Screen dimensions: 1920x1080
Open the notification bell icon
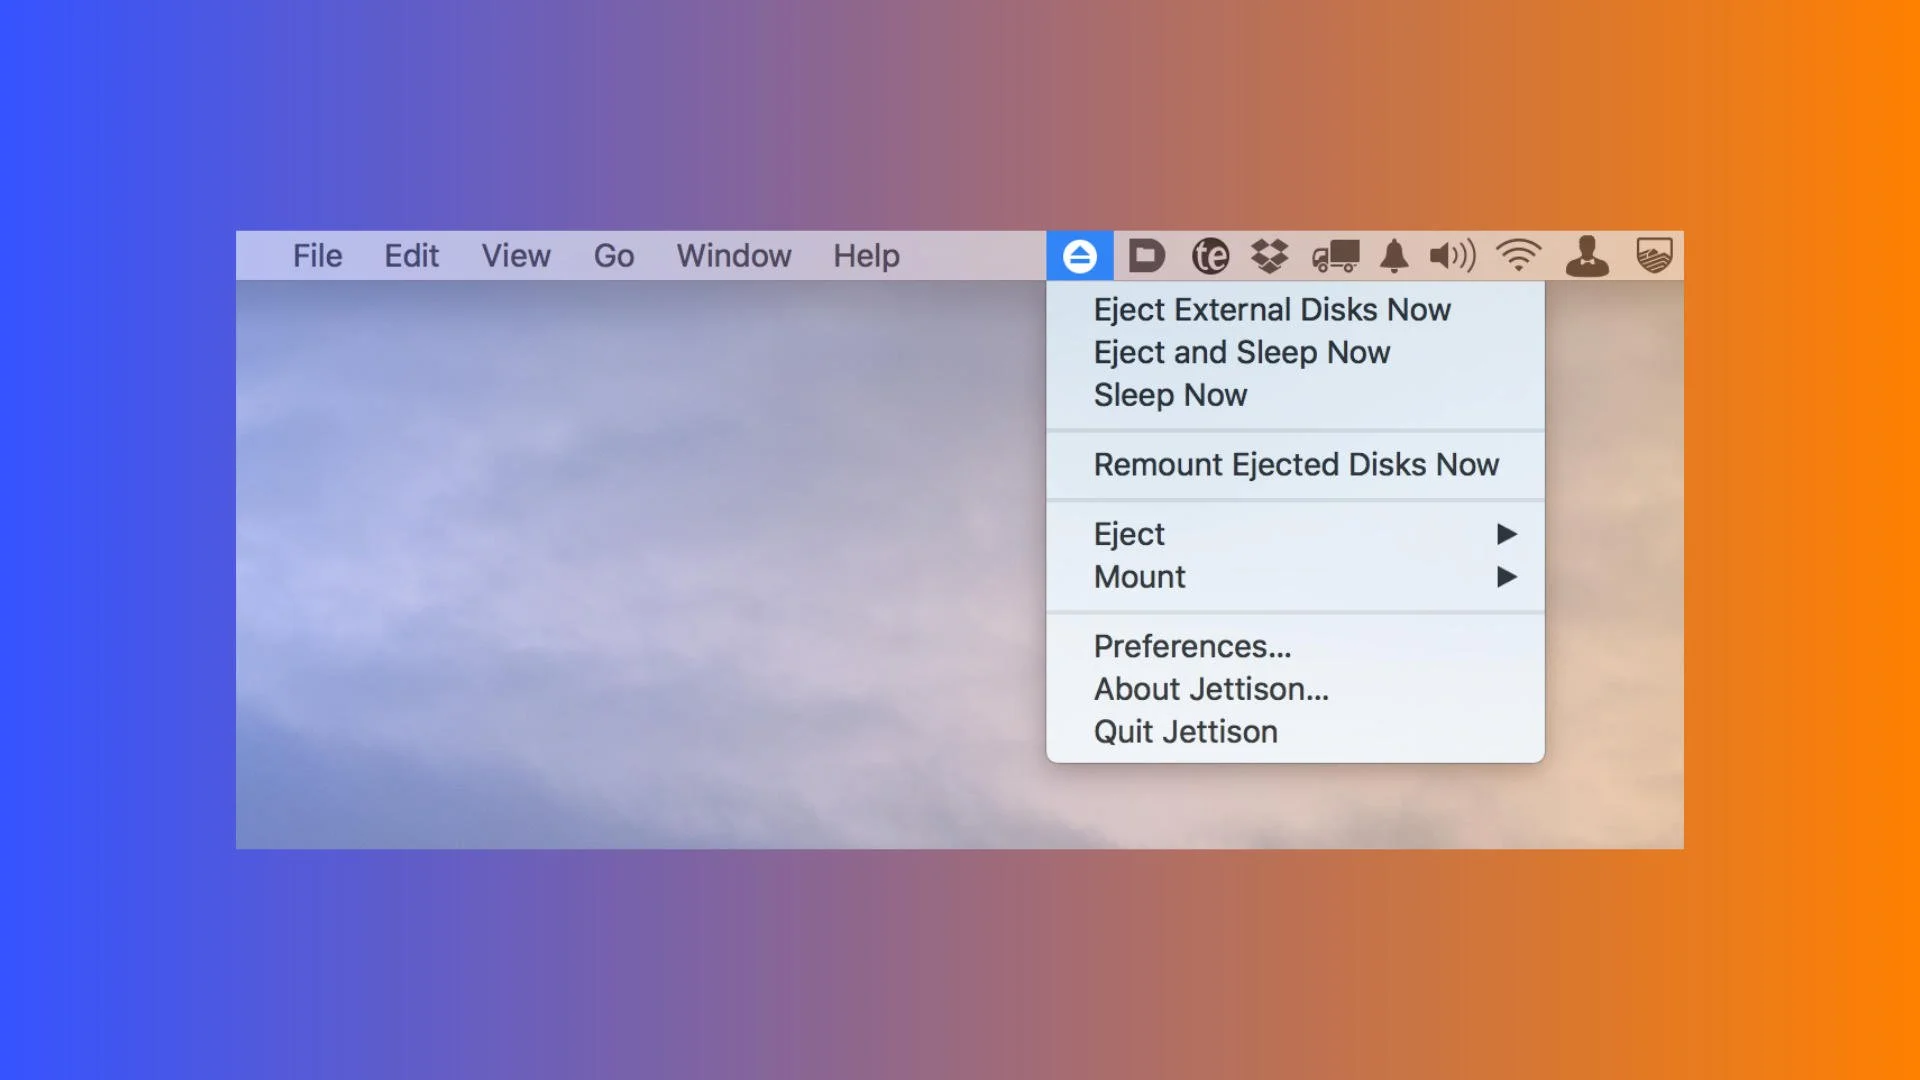(x=1394, y=256)
